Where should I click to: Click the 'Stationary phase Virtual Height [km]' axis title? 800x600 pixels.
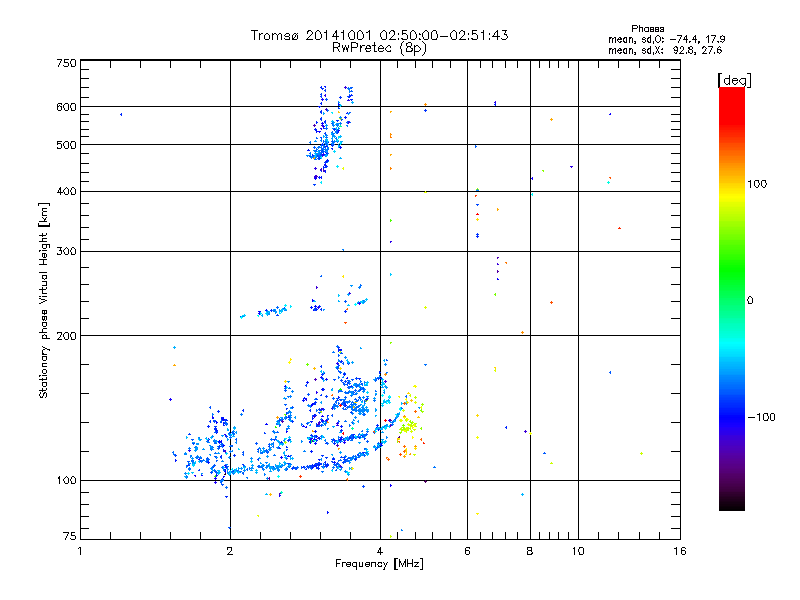(x=44, y=300)
